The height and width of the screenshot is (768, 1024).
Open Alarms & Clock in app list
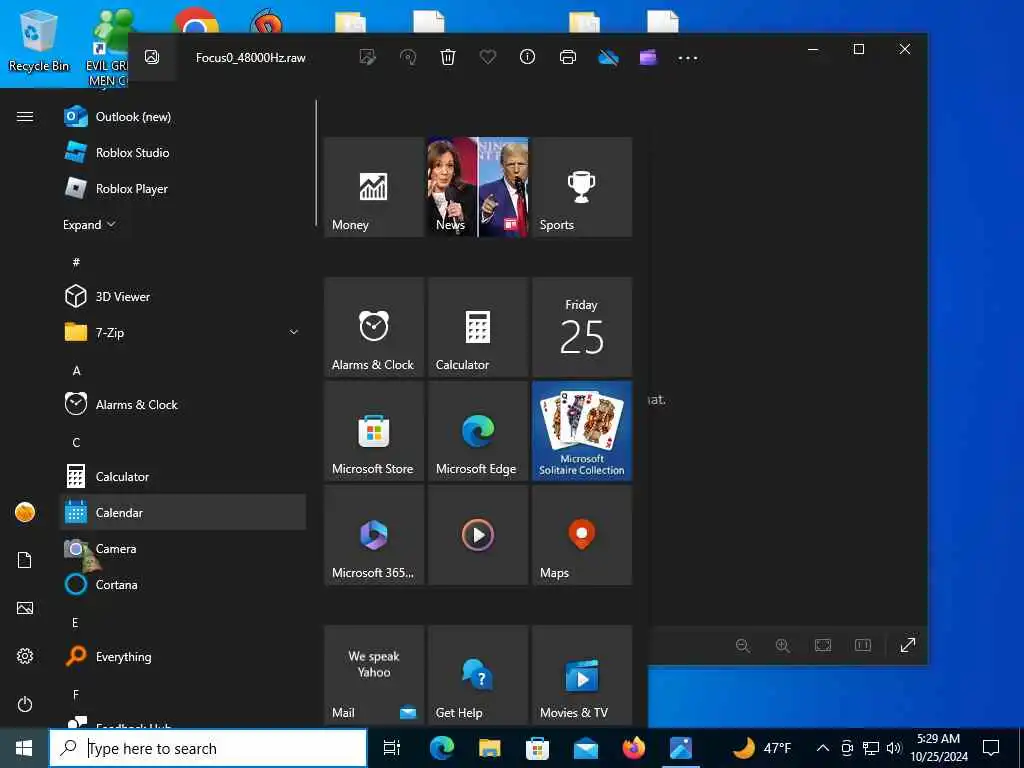[183, 405]
